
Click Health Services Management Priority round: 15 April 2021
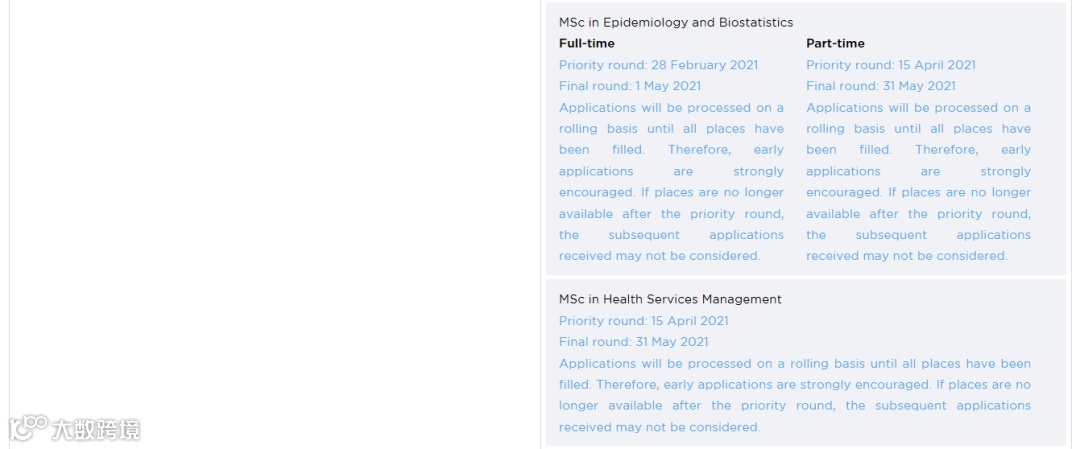click(x=643, y=321)
